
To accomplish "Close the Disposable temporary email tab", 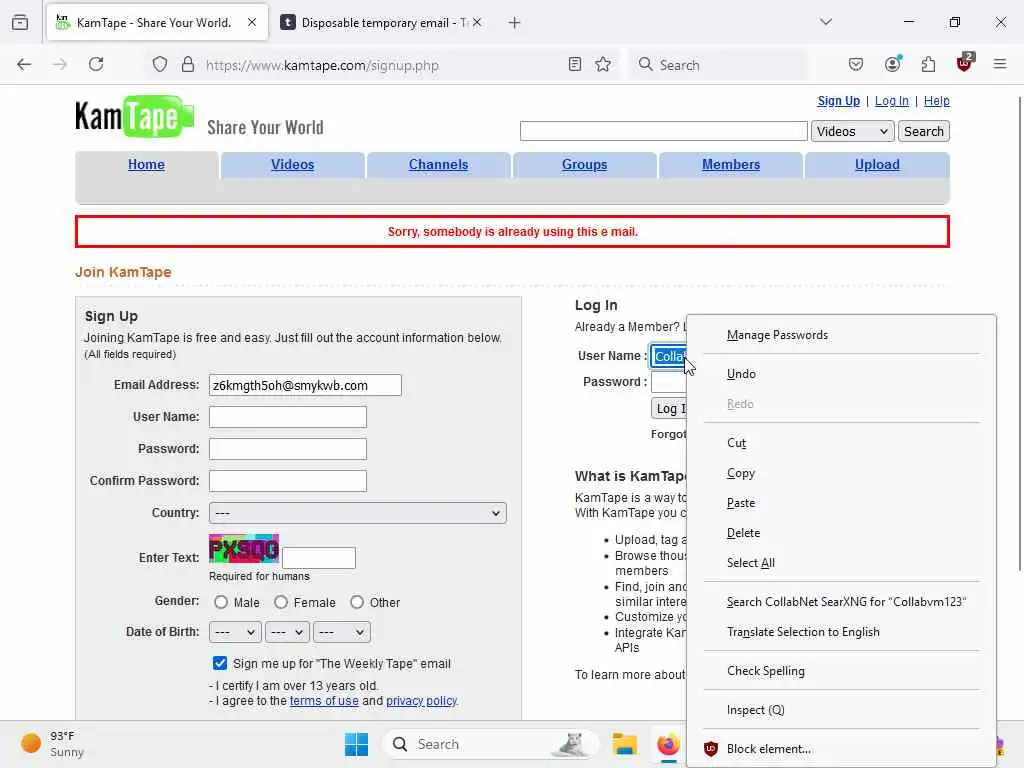I will point(477,22).
